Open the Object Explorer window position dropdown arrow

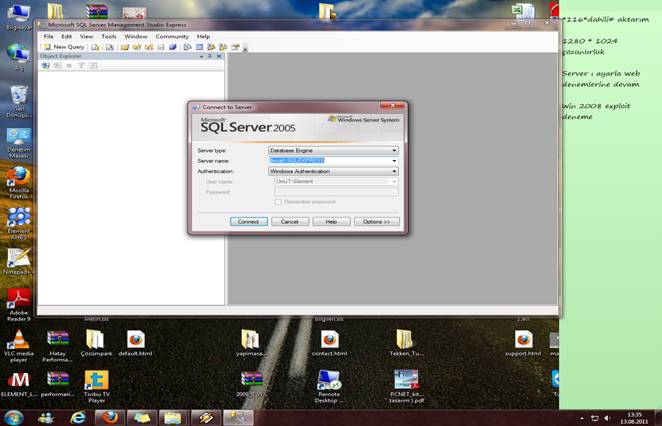(201, 56)
